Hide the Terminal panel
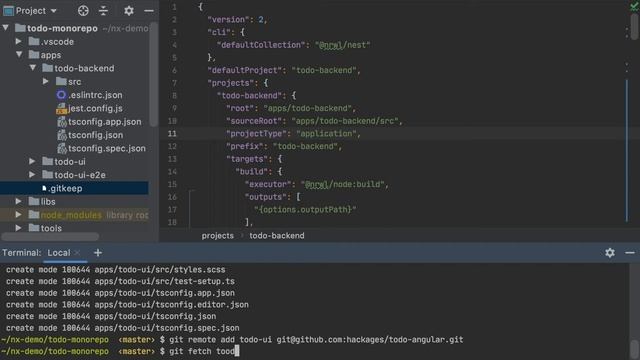Image resolution: width=640 pixels, height=360 pixels. (x=630, y=253)
